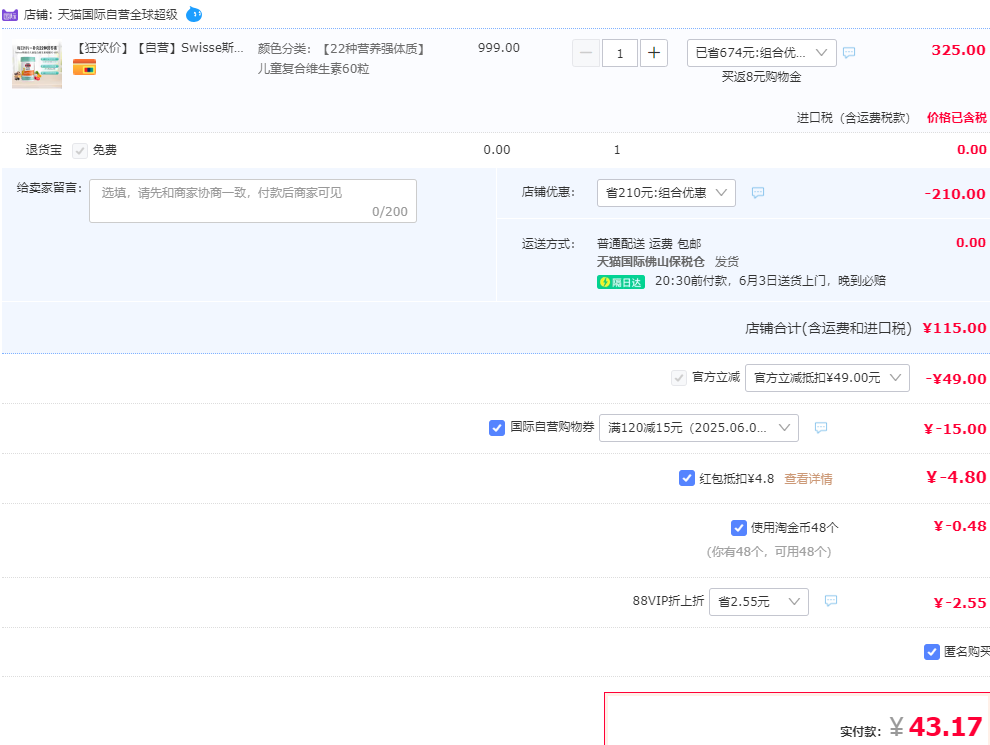
Task: Open the 查看详情 link for the red packet
Action: [x=808, y=479]
